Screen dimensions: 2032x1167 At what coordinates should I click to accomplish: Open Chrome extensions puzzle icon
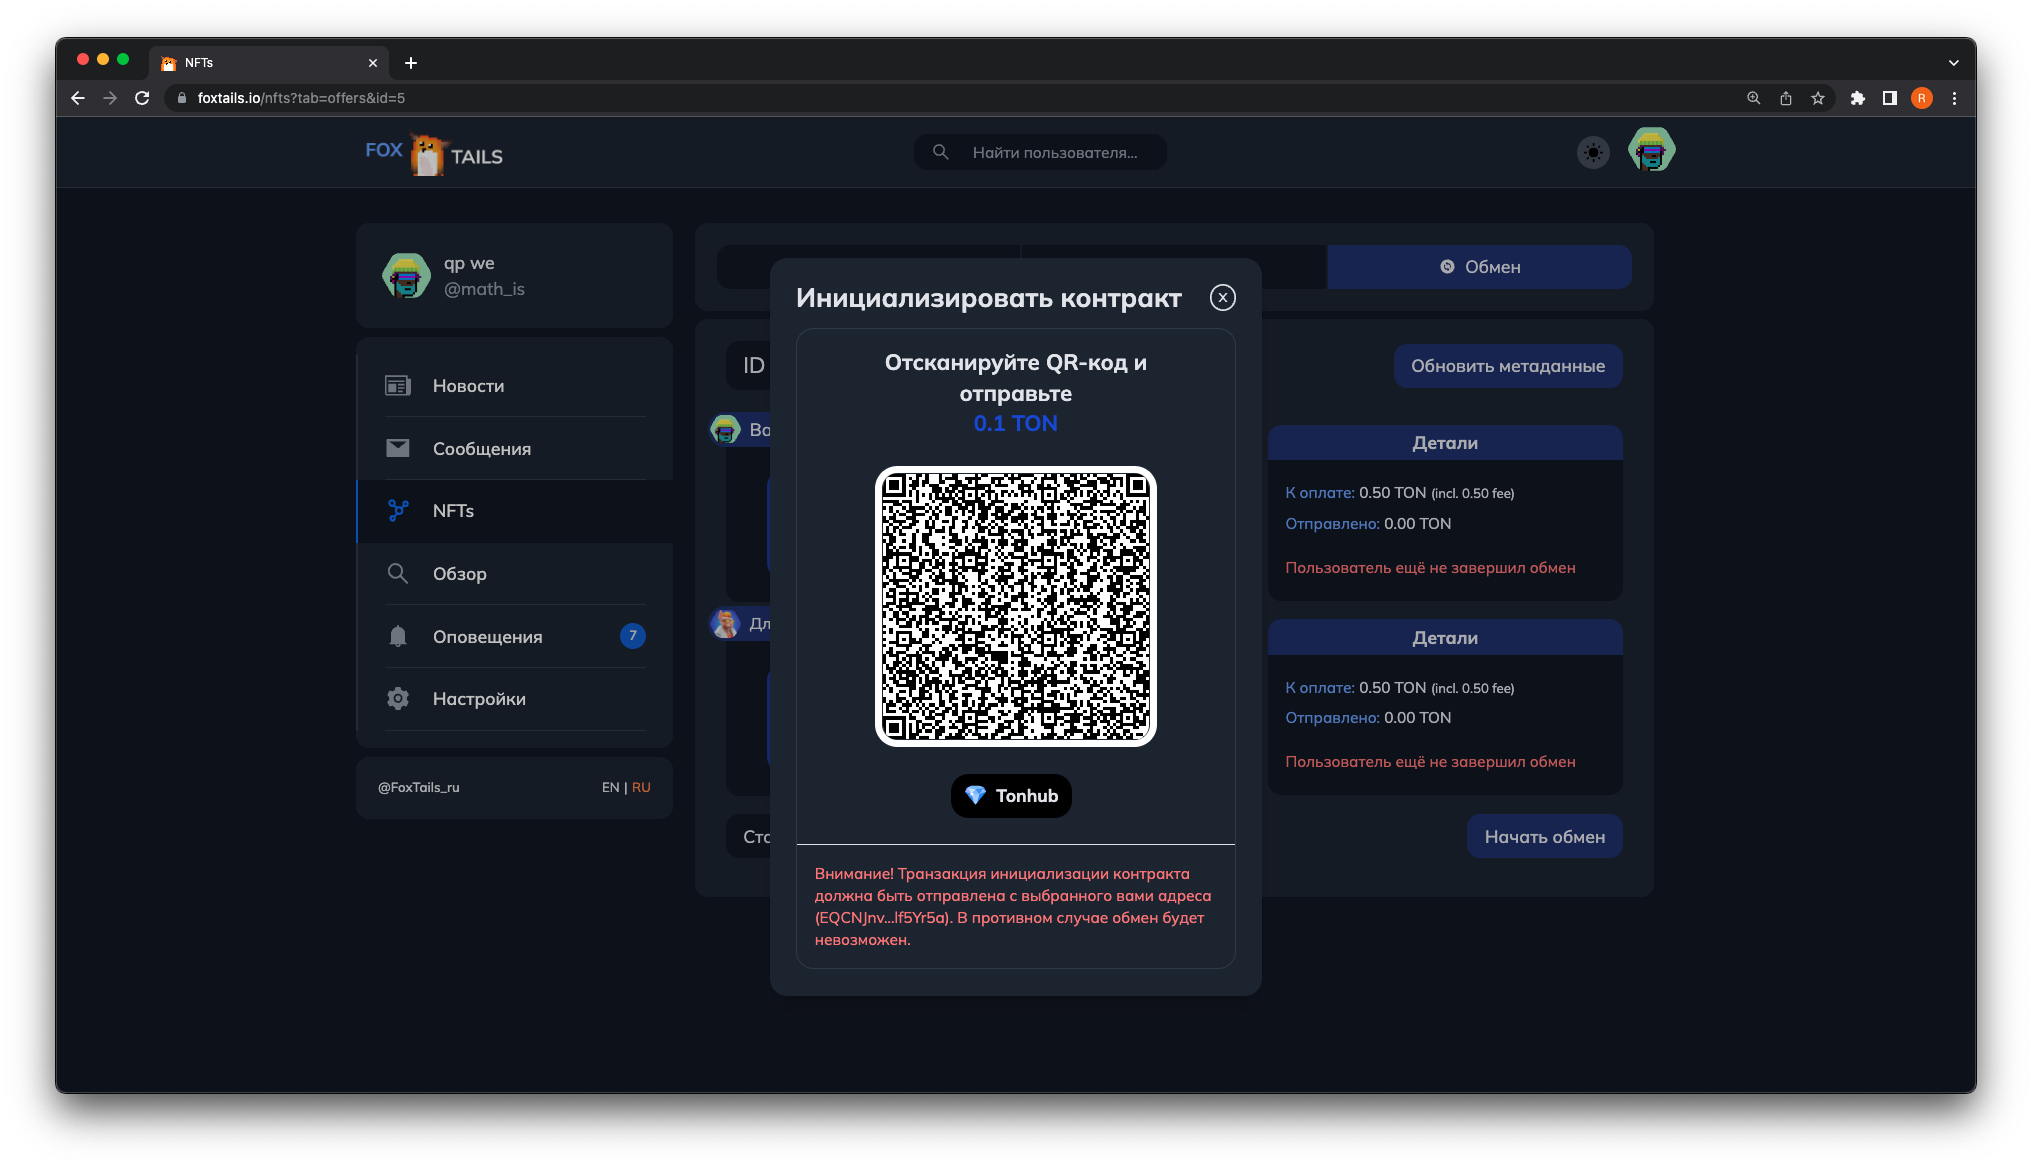[1857, 98]
